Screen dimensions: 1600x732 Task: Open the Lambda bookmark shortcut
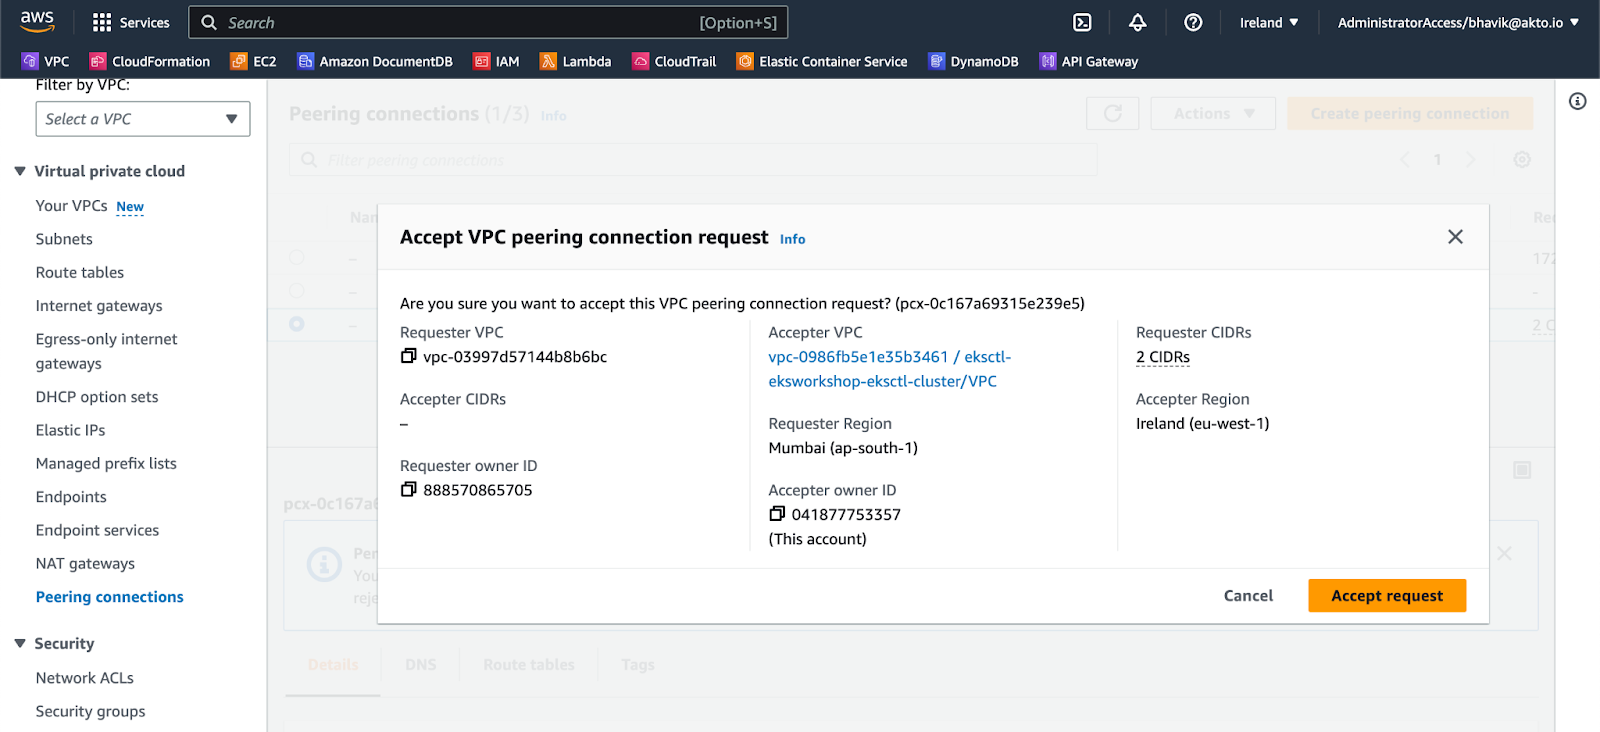(576, 61)
